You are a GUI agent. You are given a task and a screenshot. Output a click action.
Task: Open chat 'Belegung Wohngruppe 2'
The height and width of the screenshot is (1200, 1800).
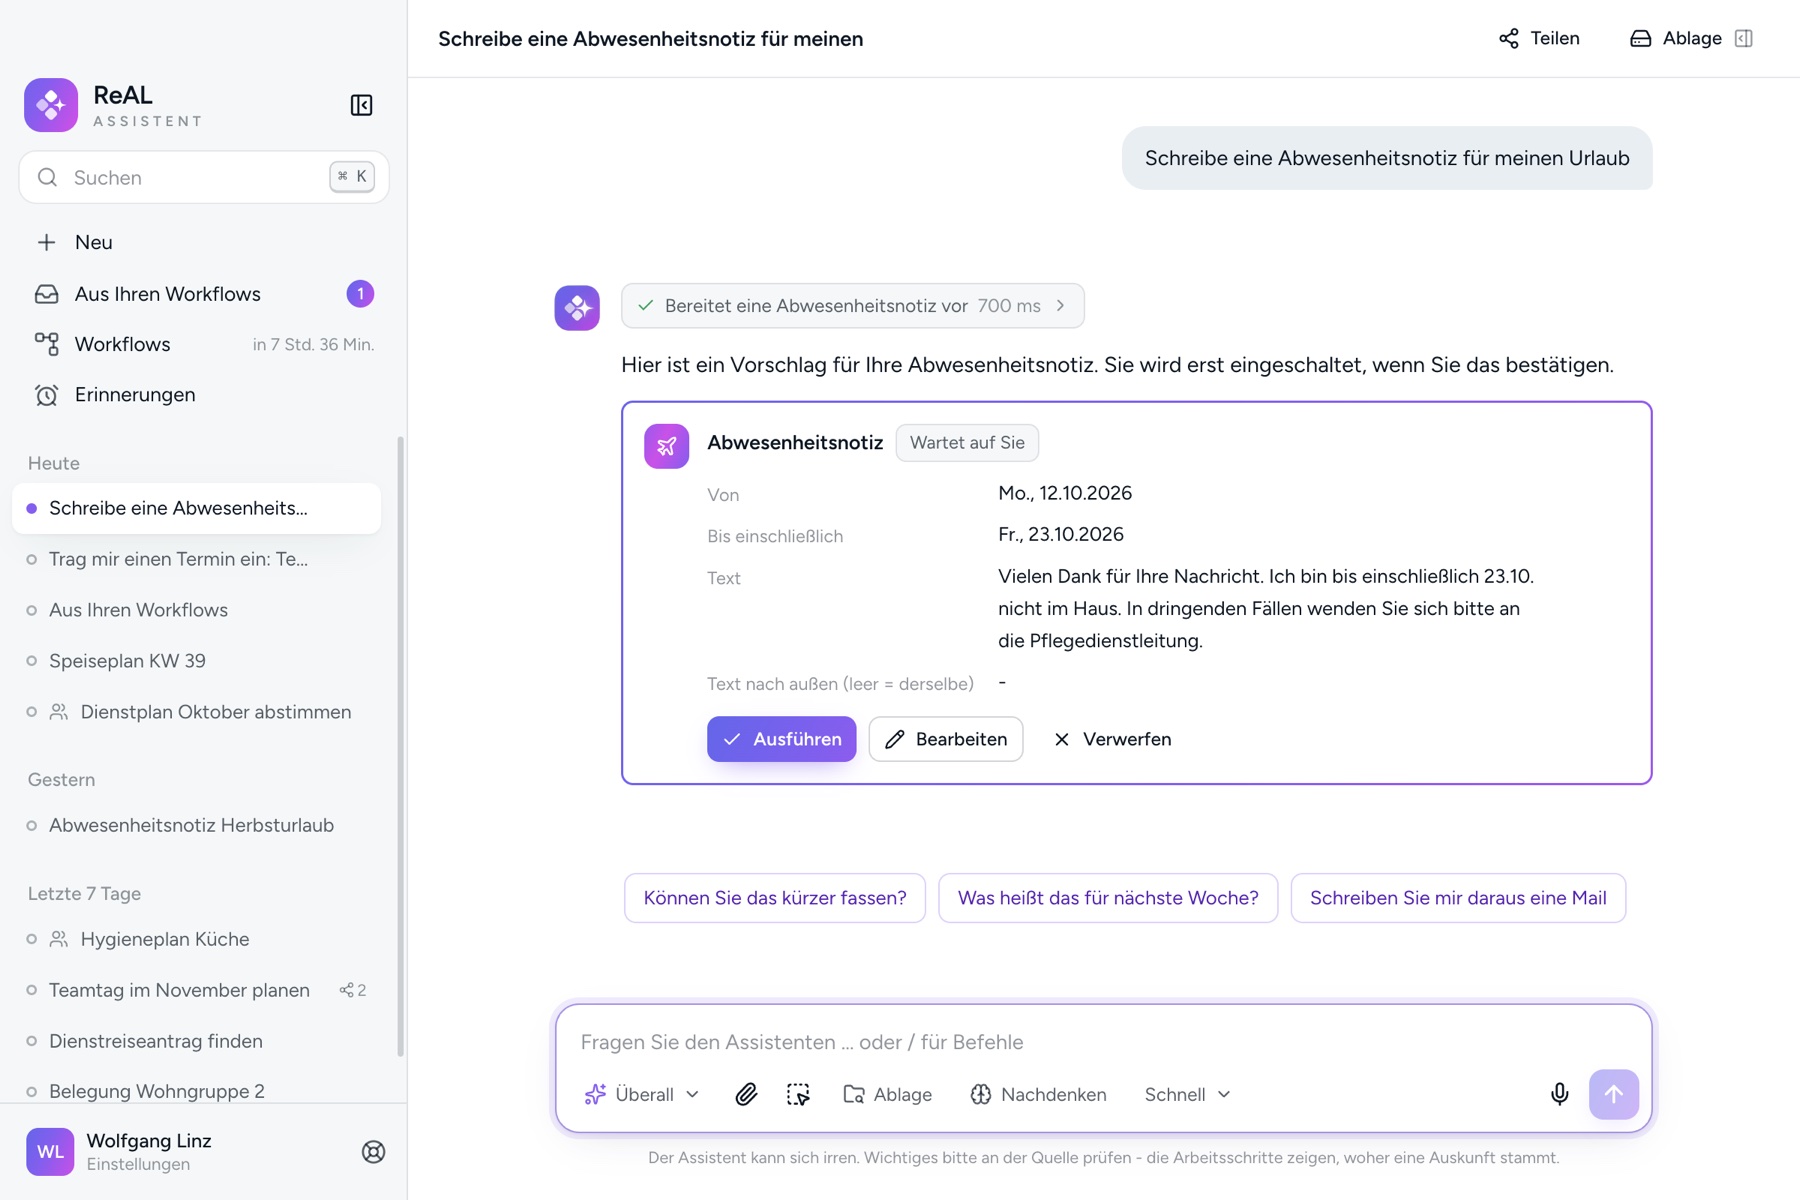pyautogui.click(x=196, y=1091)
